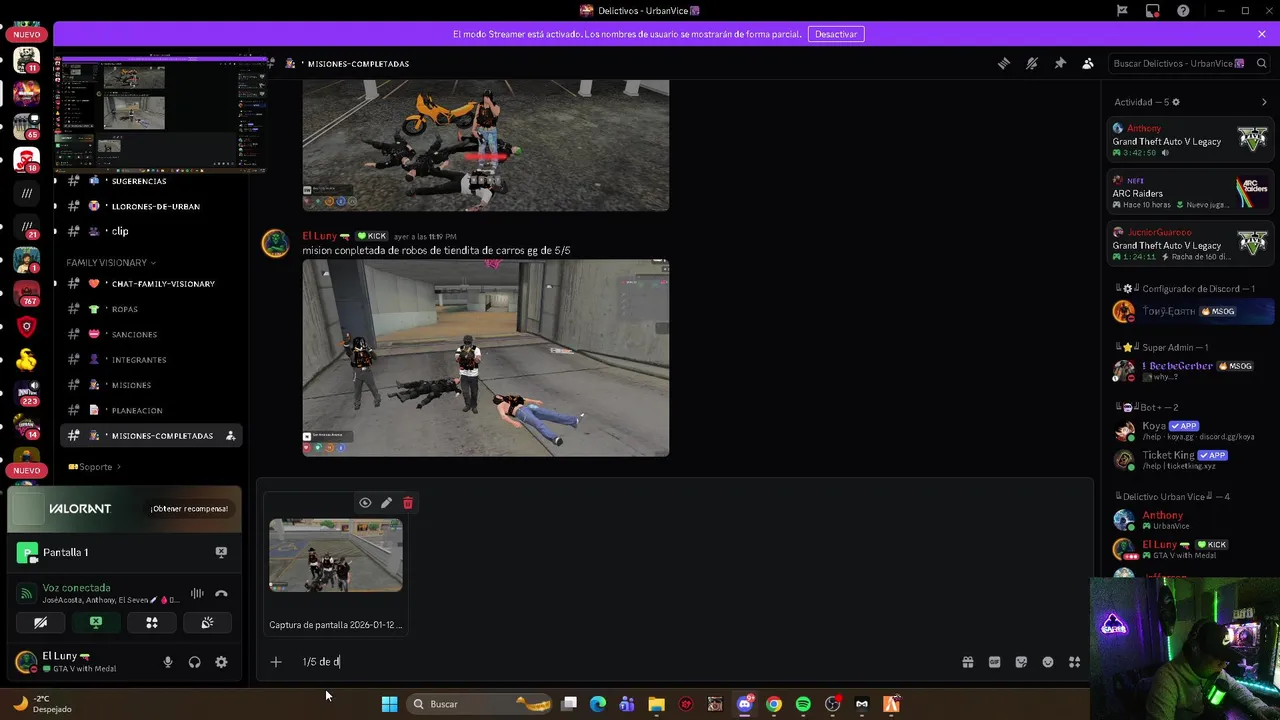Open the llorones-de-urban channel
Image resolution: width=1280 pixels, height=720 pixels.
click(x=150, y=206)
